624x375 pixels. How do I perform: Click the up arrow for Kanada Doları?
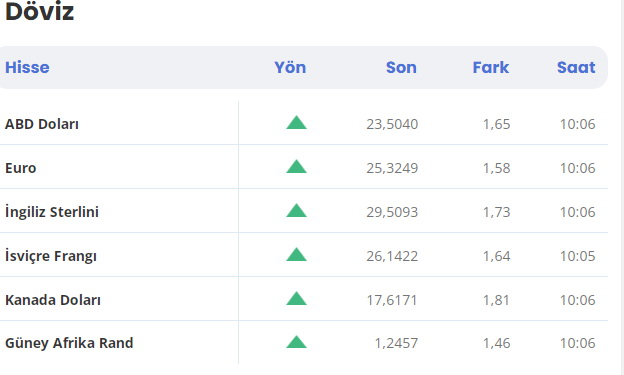click(x=296, y=299)
